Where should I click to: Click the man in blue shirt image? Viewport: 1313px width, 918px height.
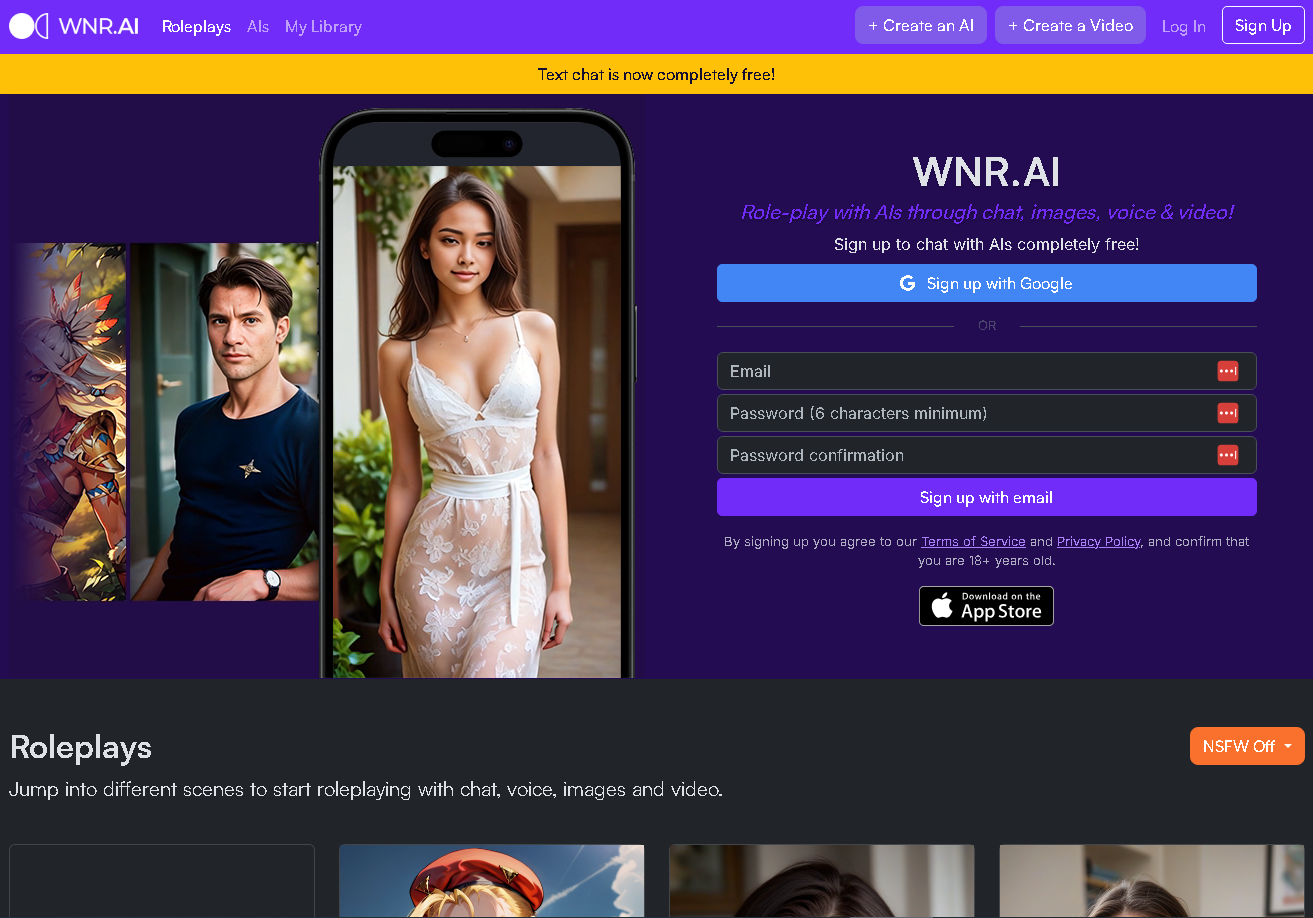tap(224, 420)
